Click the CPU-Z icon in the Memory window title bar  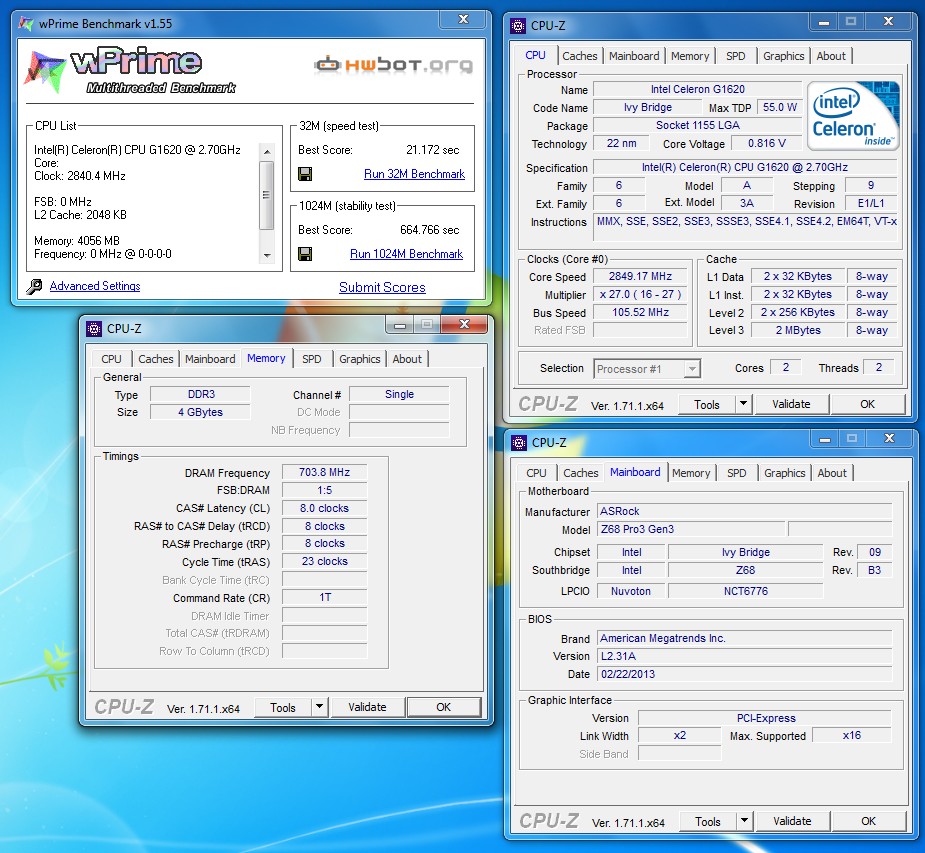94,329
